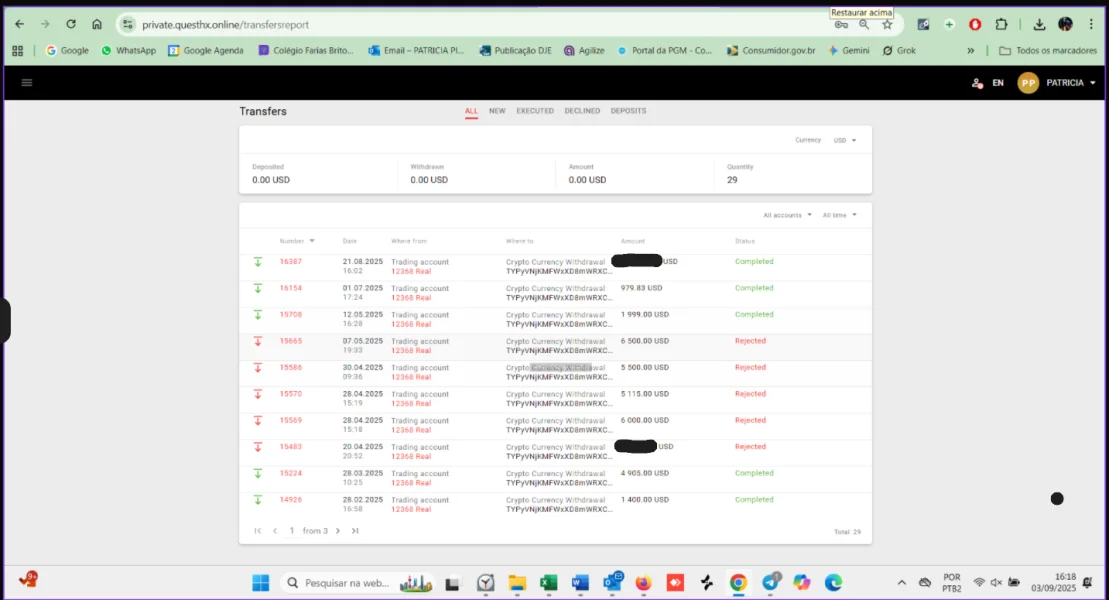The width and height of the screenshot is (1109, 600).
Task: Open the All time period dropdown
Action: [839, 215]
